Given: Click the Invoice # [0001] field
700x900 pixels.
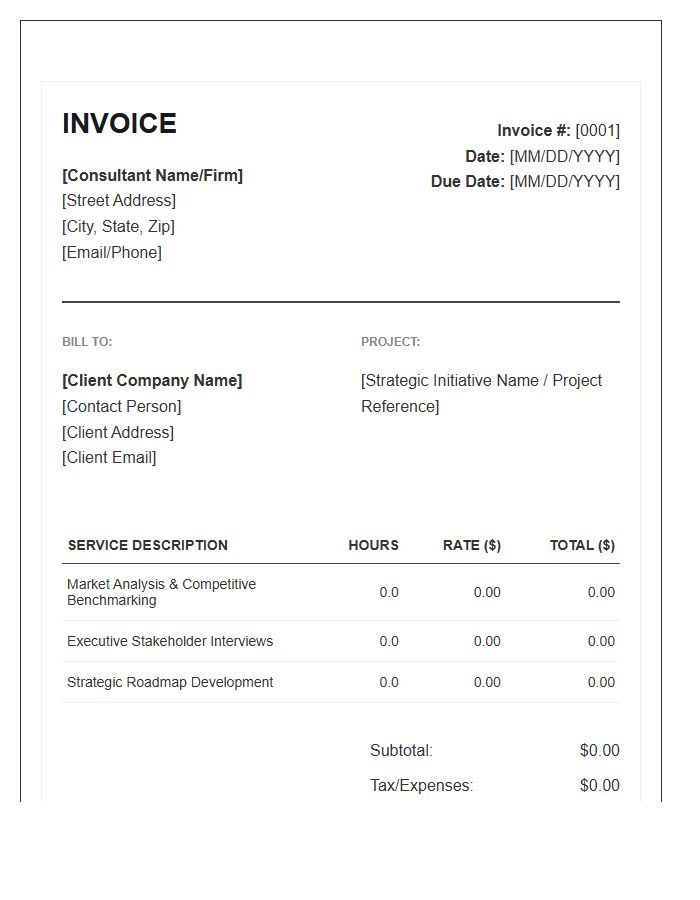Looking at the screenshot, I should pos(558,130).
